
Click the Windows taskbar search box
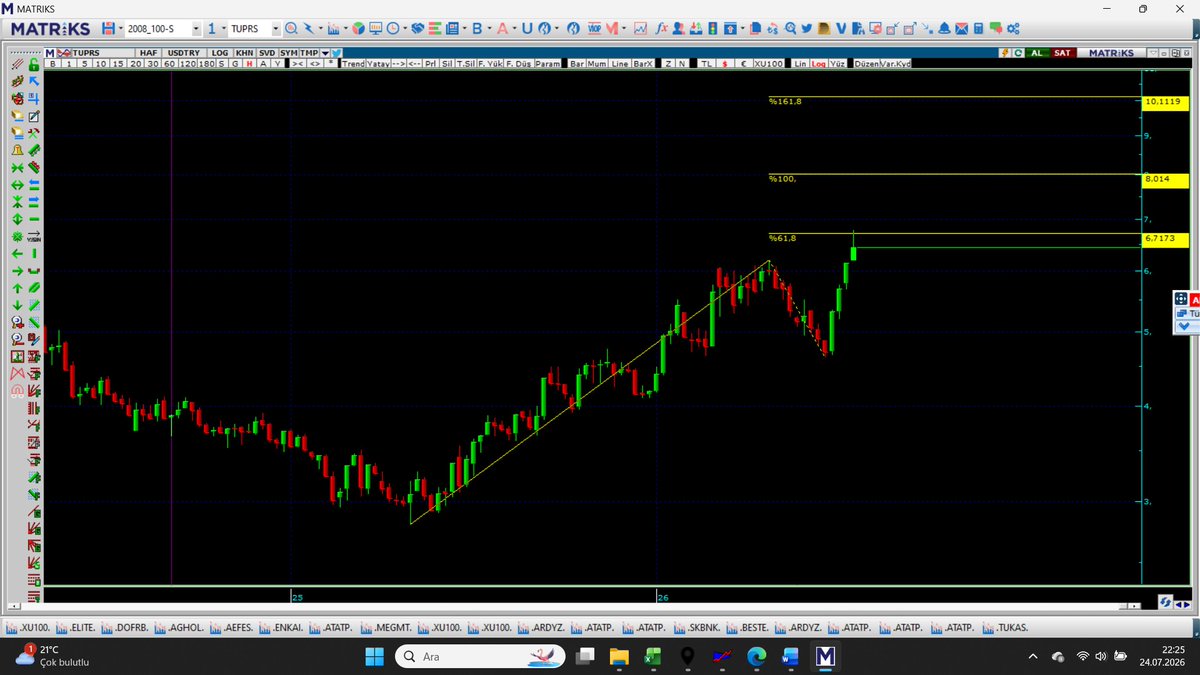point(480,657)
